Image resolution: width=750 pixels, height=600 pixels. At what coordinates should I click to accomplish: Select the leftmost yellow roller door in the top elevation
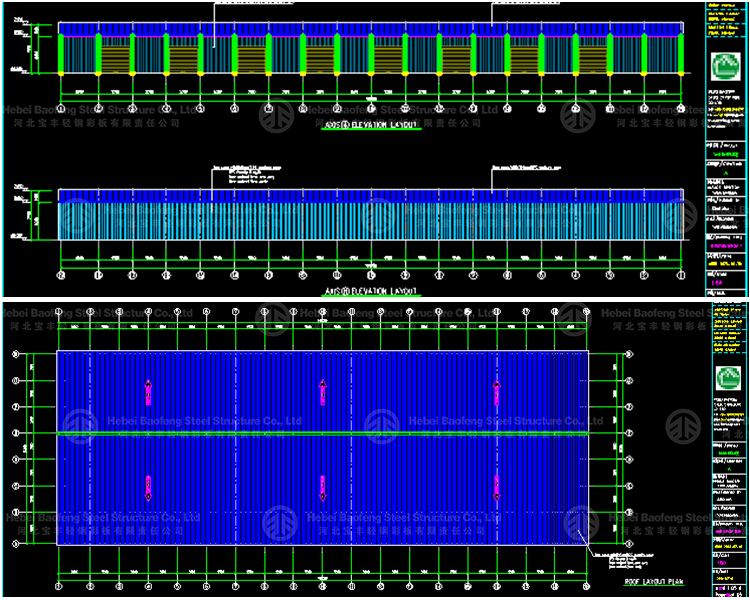(115, 57)
